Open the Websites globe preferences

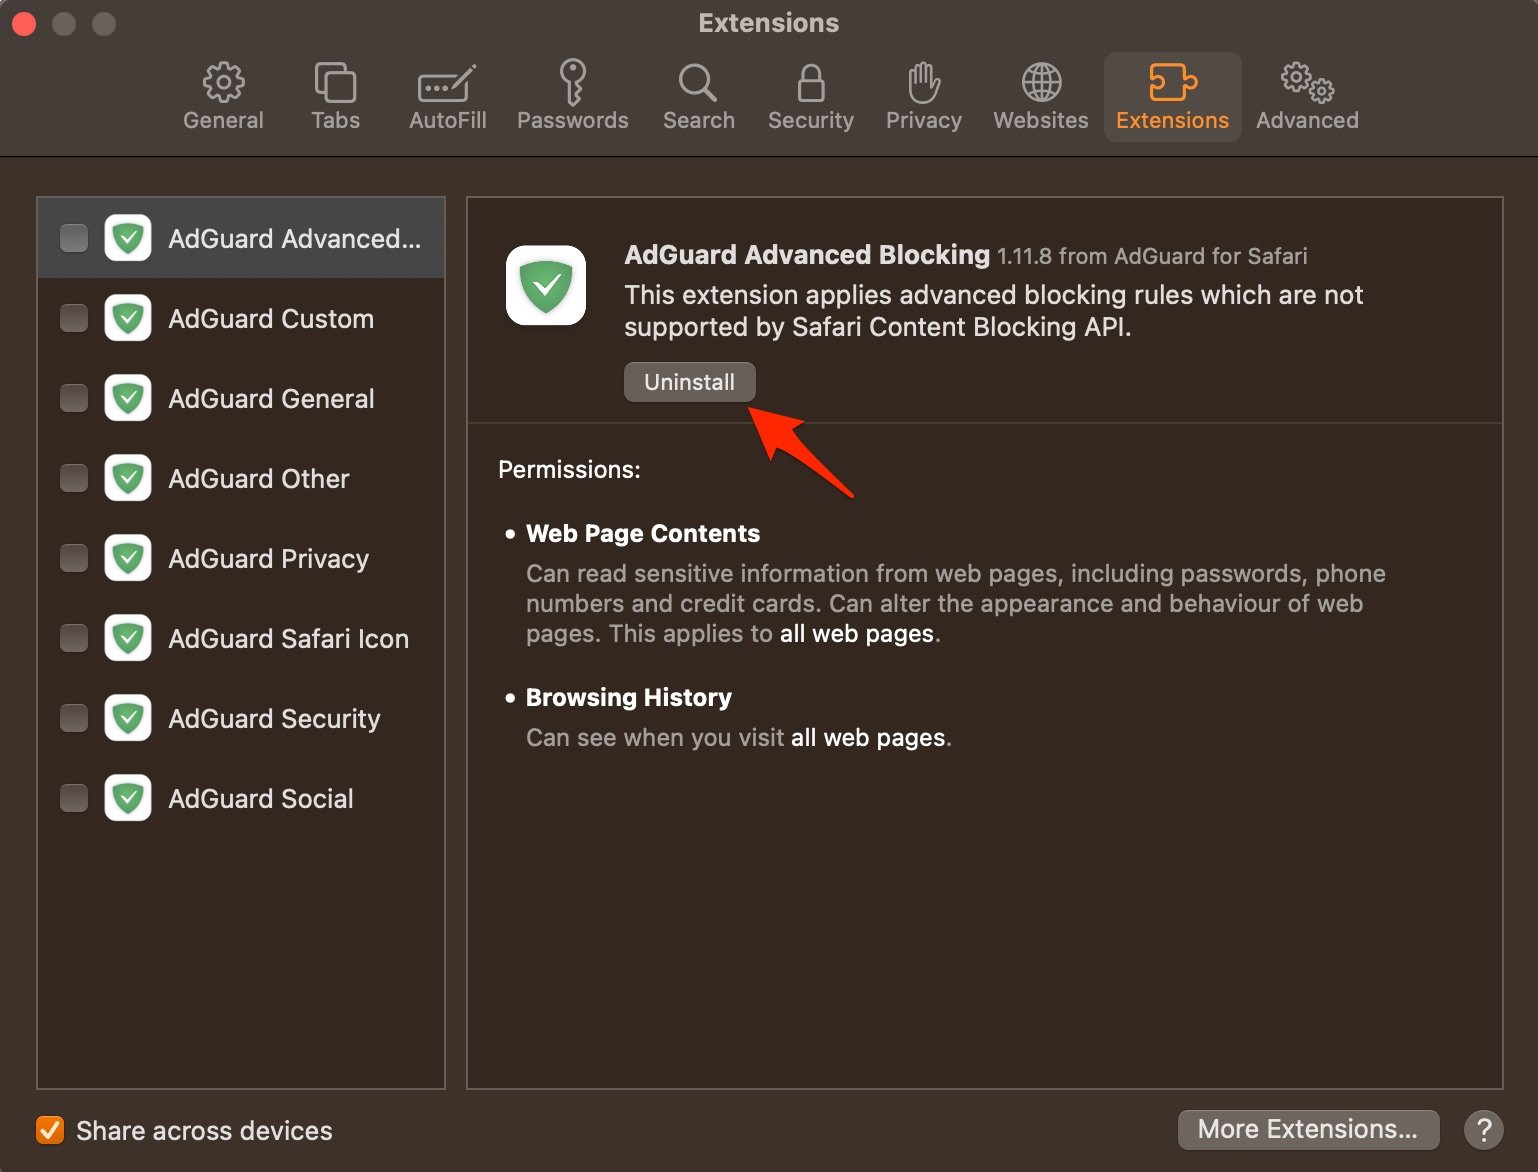coord(1040,95)
